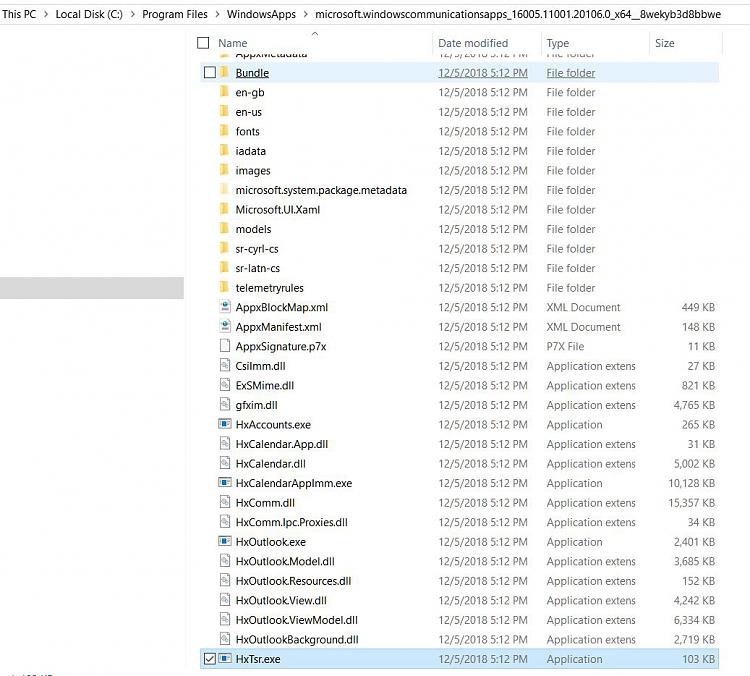Click the en-gb folder icon
This screenshot has height=676, width=750.
pyautogui.click(x=224, y=92)
